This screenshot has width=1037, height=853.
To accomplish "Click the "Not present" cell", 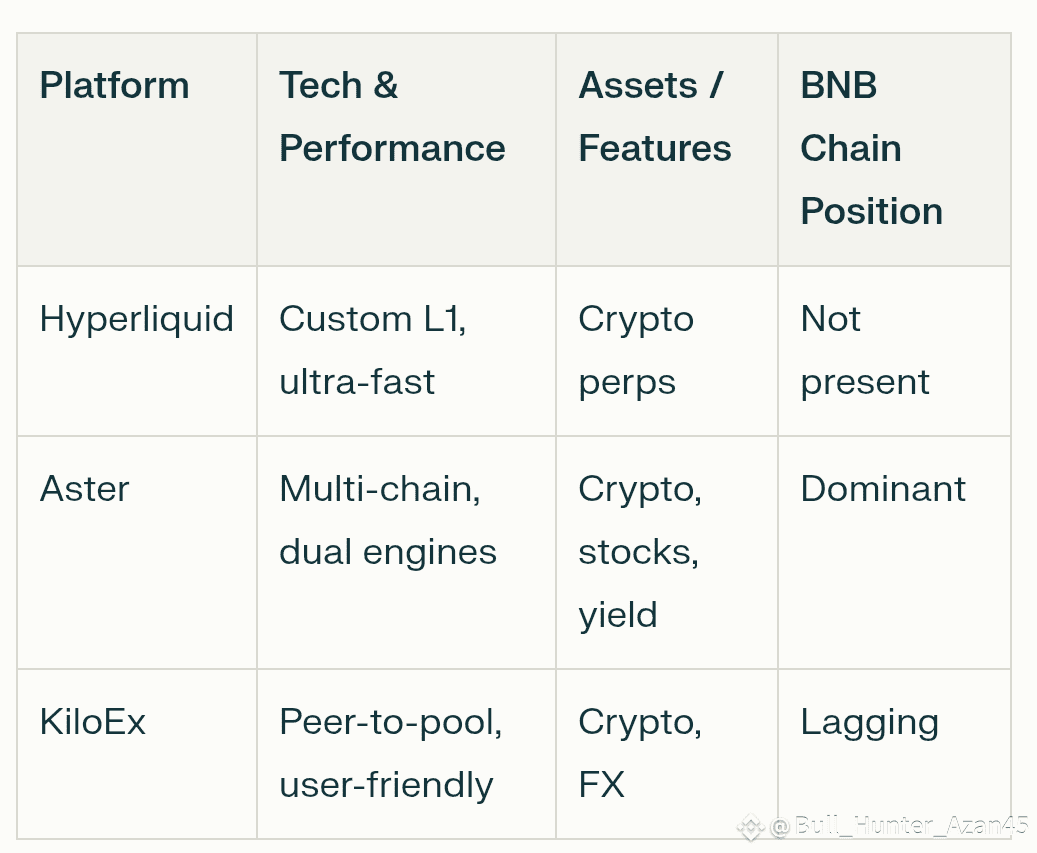I will pos(865,350).
